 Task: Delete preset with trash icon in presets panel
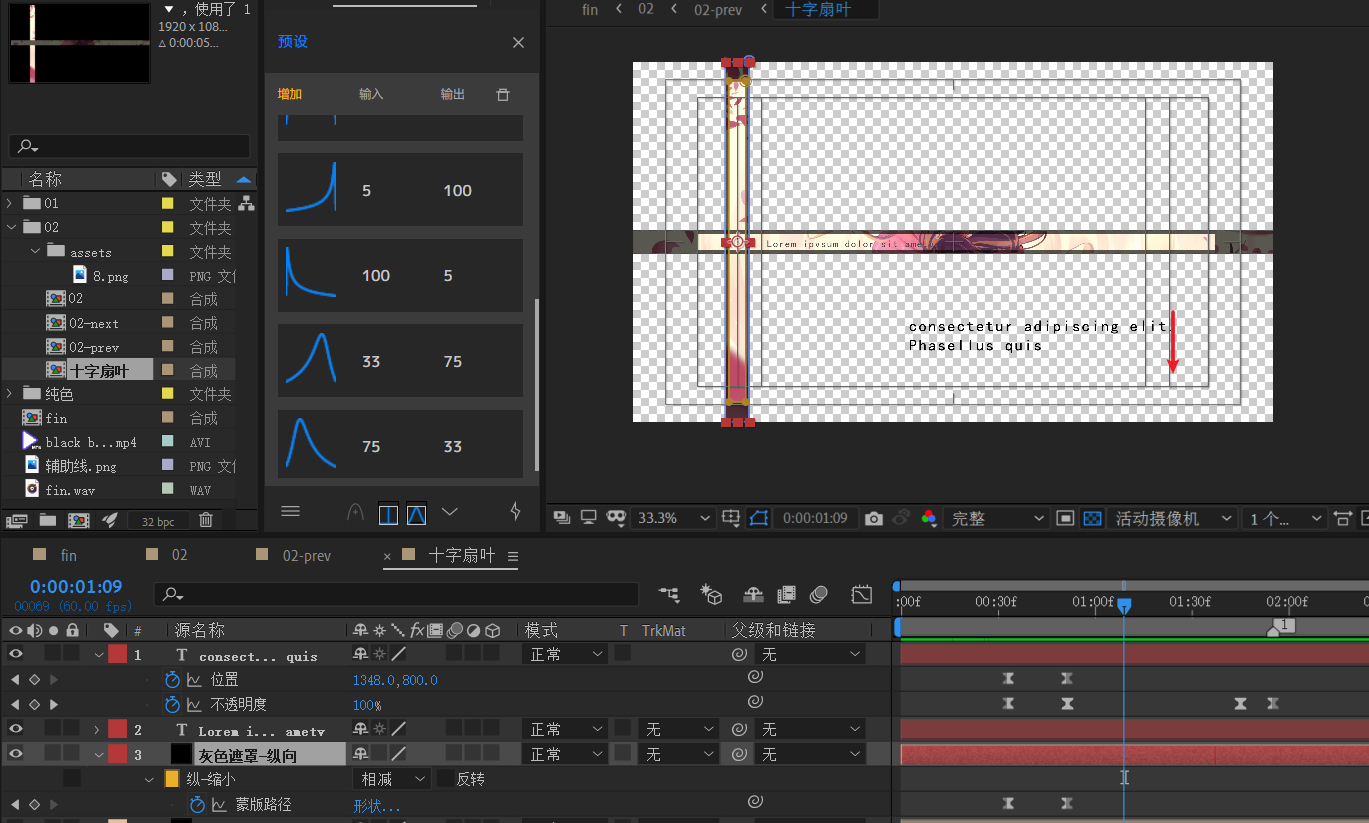pos(503,94)
